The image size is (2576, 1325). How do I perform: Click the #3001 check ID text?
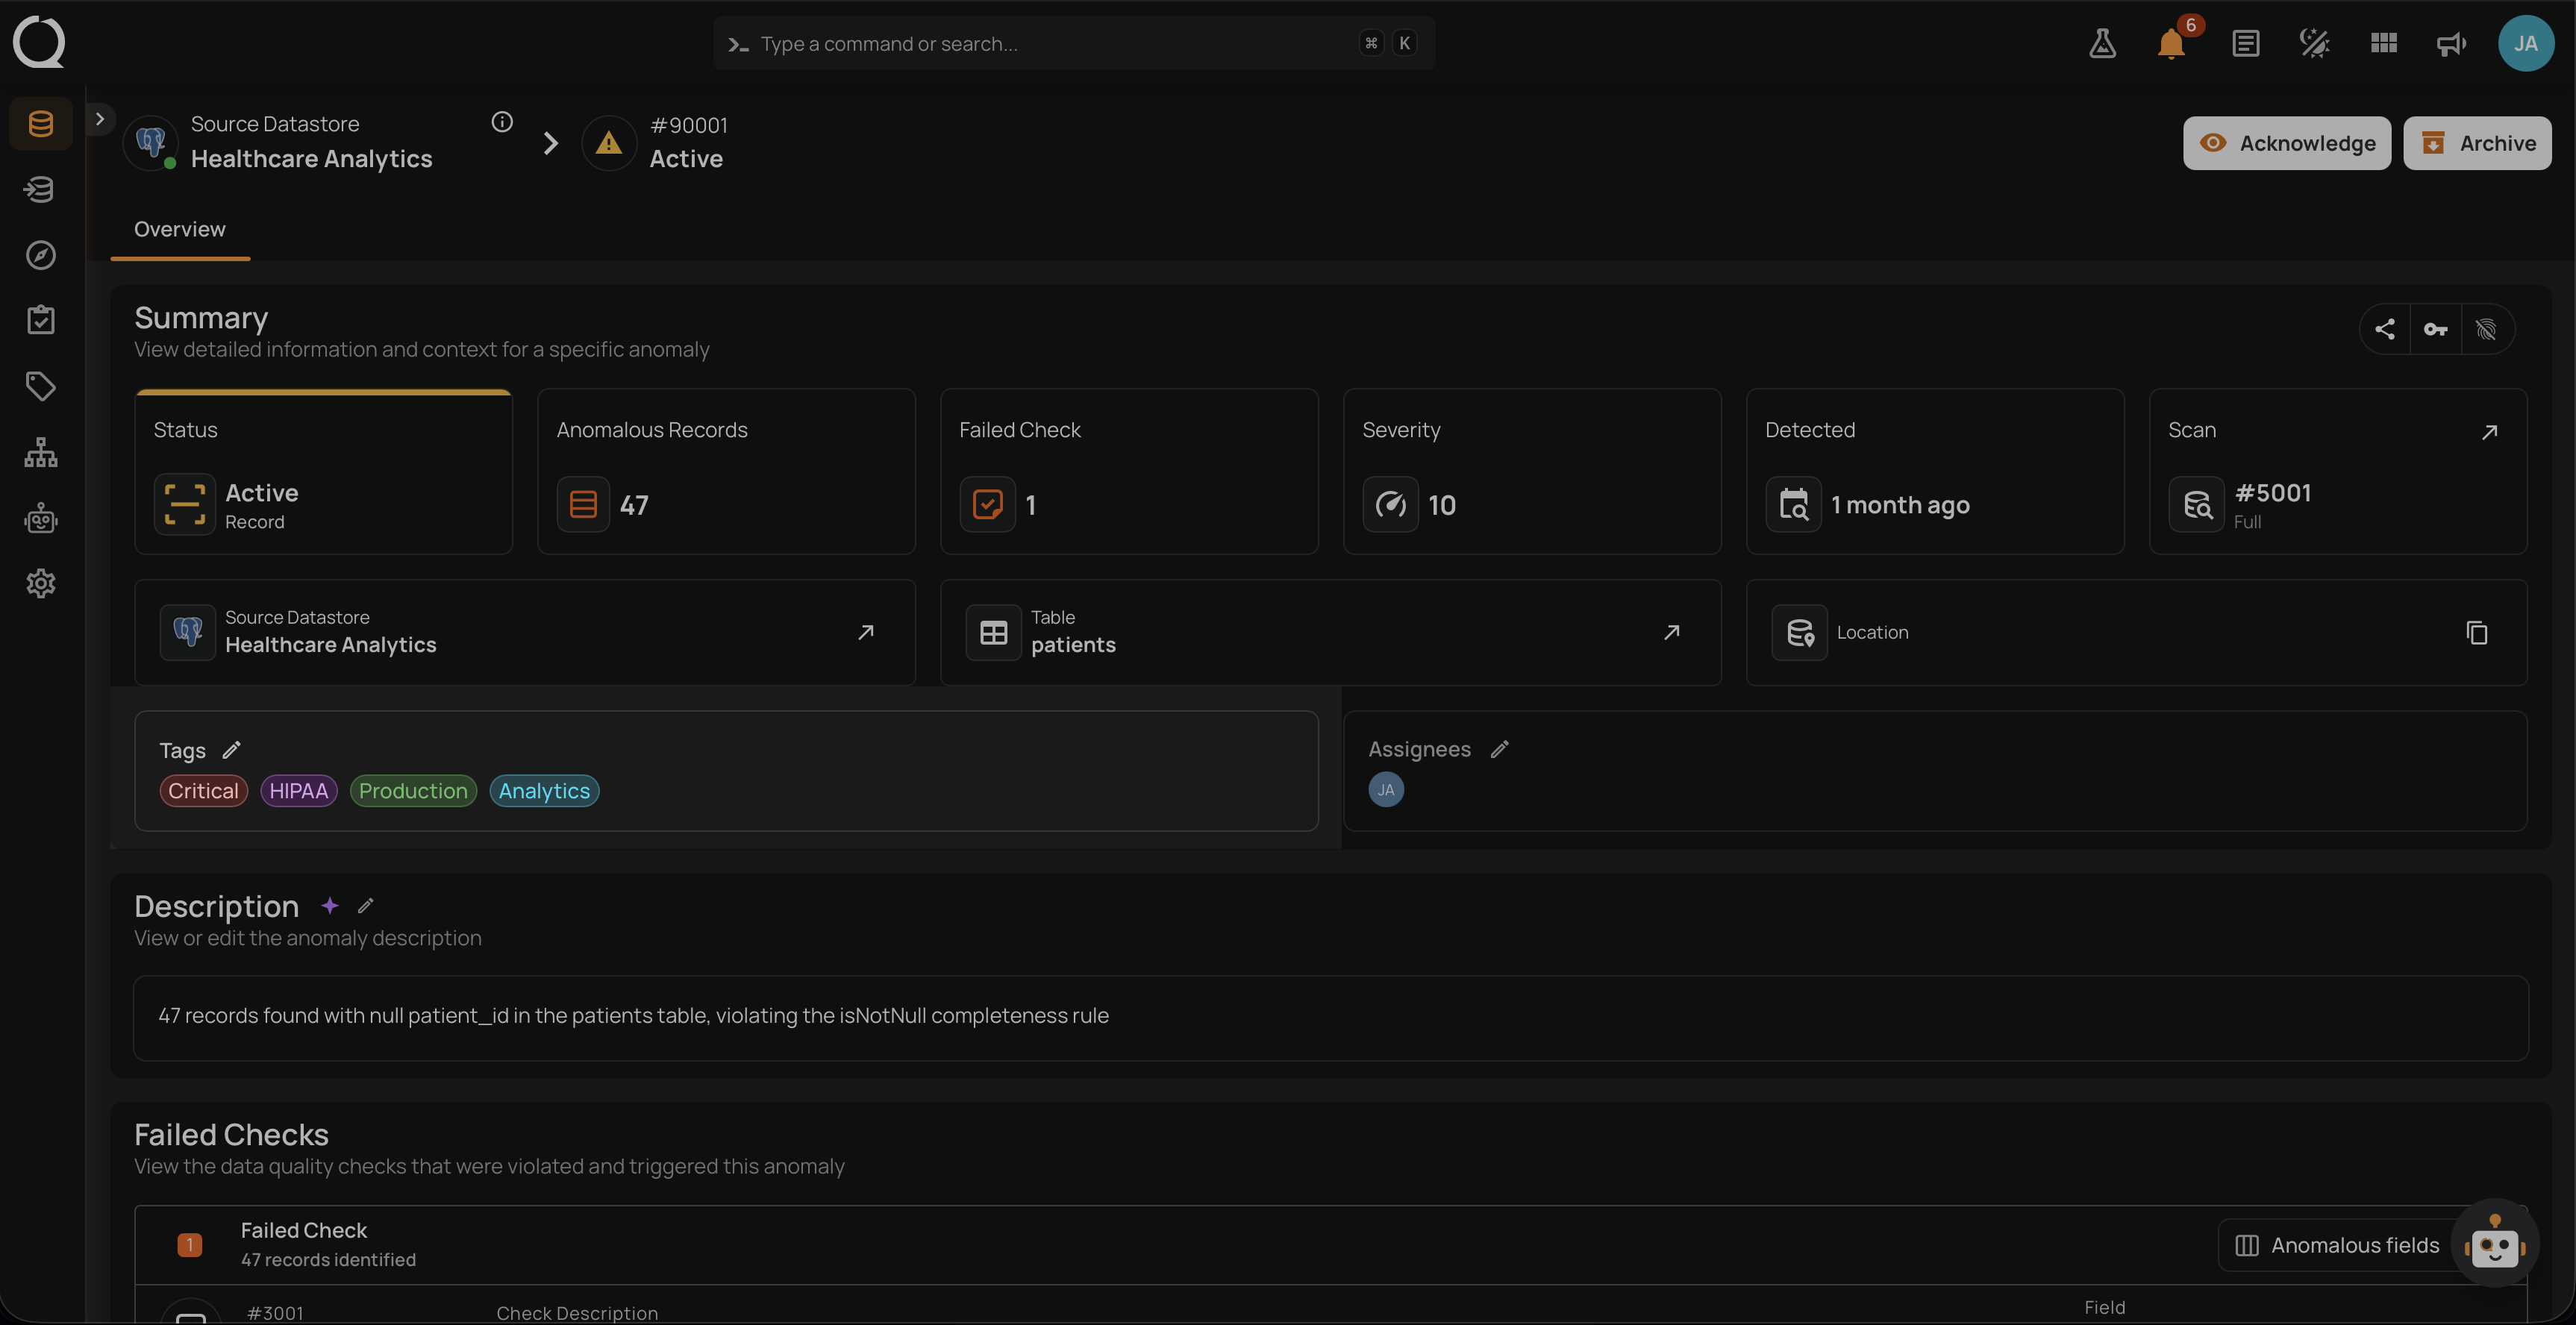tap(275, 1313)
